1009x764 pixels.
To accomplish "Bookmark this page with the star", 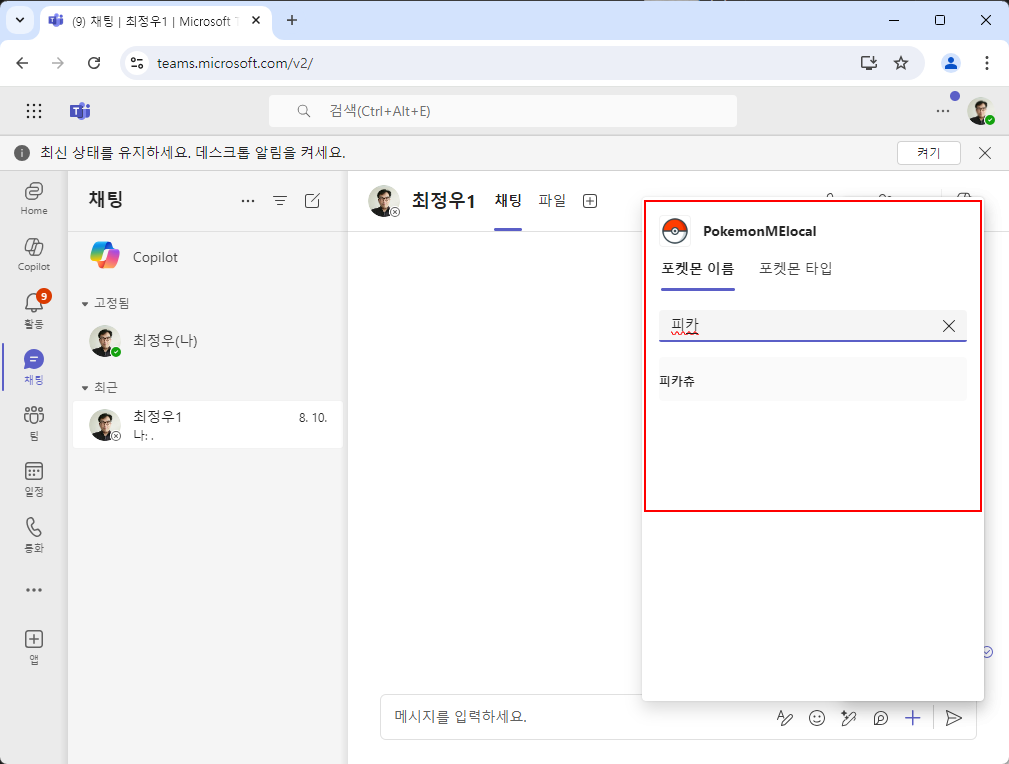I will tap(901, 63).
